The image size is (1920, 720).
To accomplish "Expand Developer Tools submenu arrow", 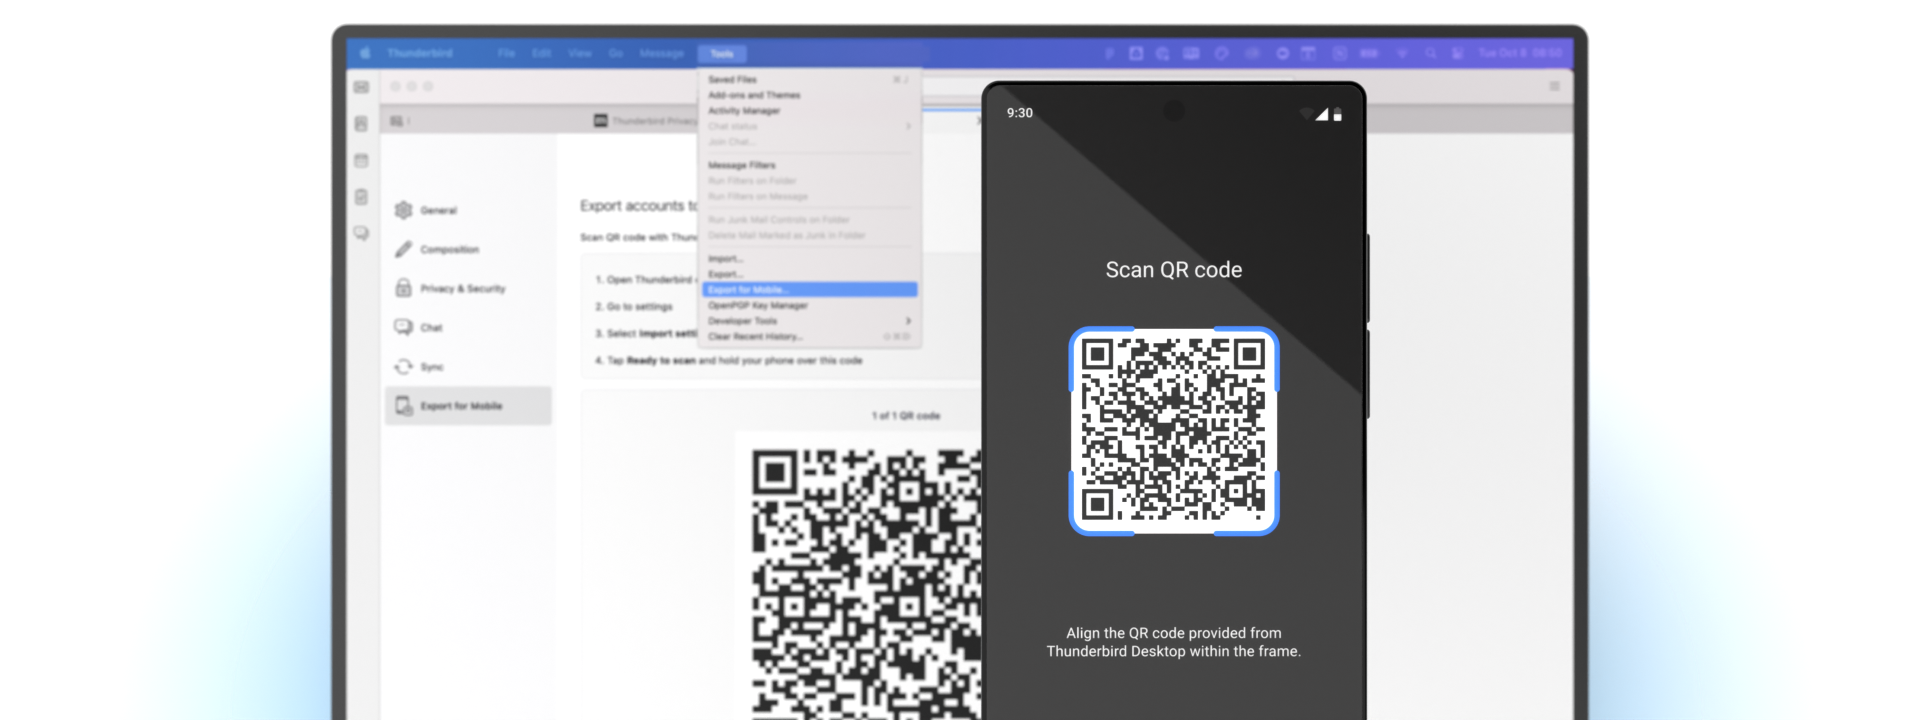I will click(x=908, y=321).
